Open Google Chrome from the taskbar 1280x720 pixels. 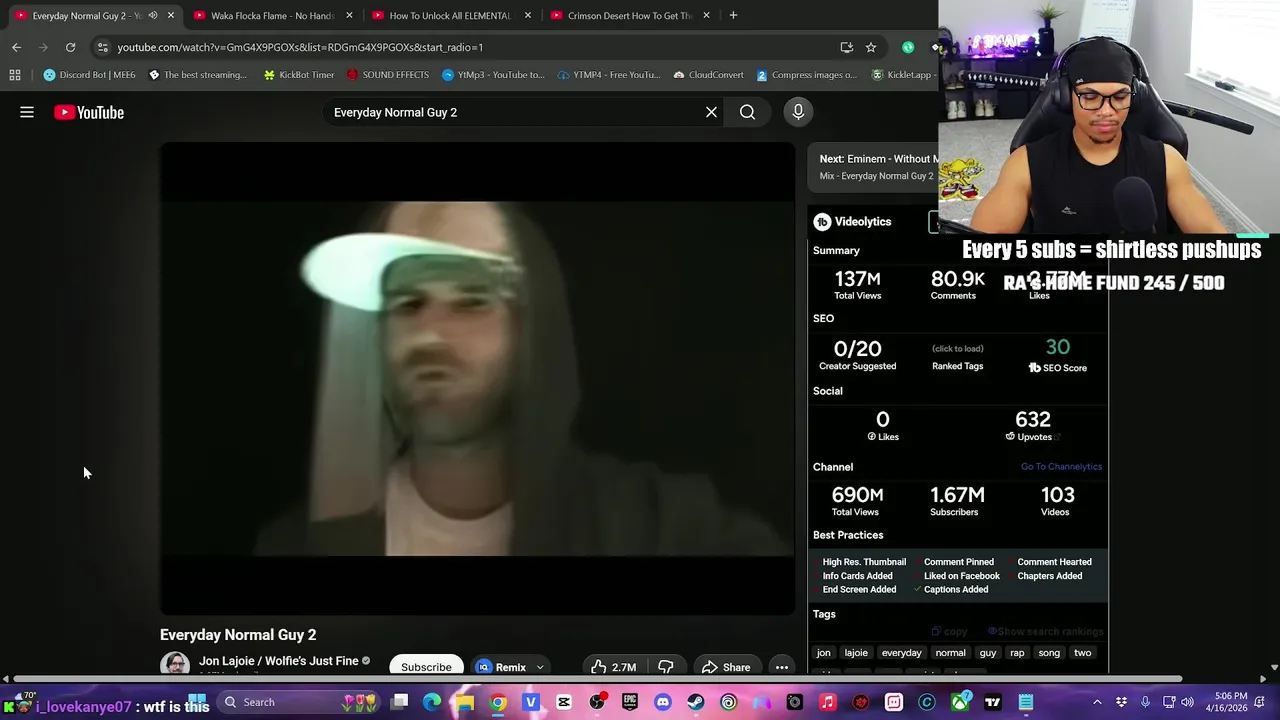[x=498, y=702]
